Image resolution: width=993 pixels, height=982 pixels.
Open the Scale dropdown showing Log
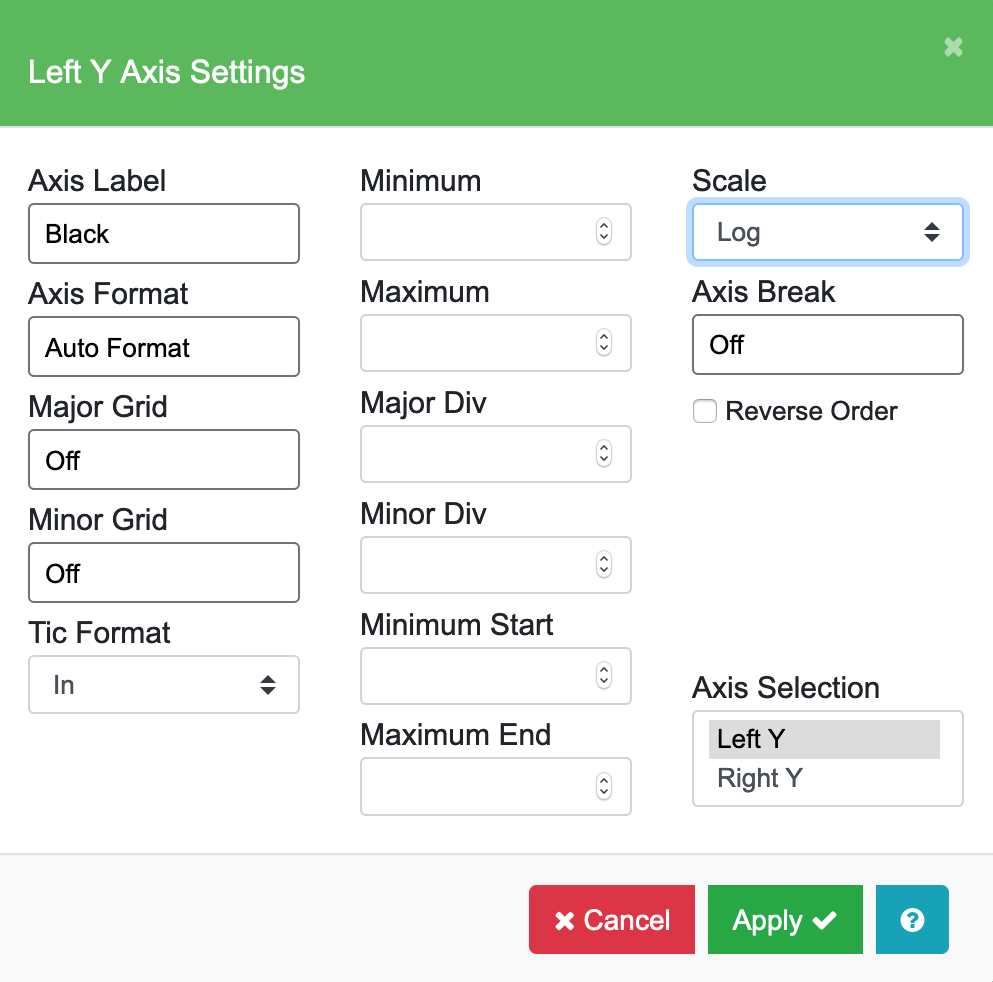tap(827, 233)
